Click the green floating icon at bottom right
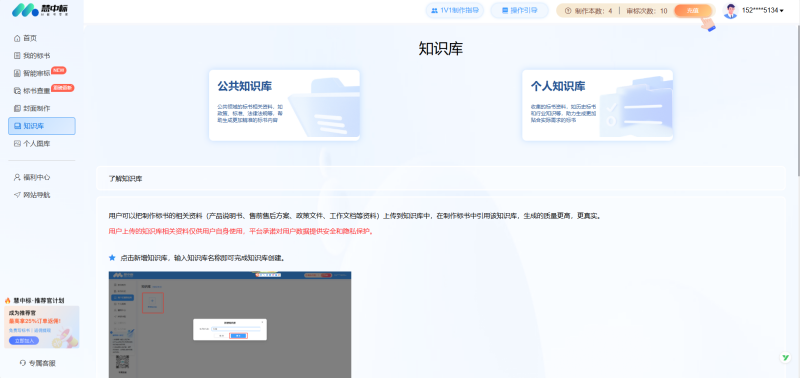Image resolution: width=800 pixels, height=378 pixels. 785,358
